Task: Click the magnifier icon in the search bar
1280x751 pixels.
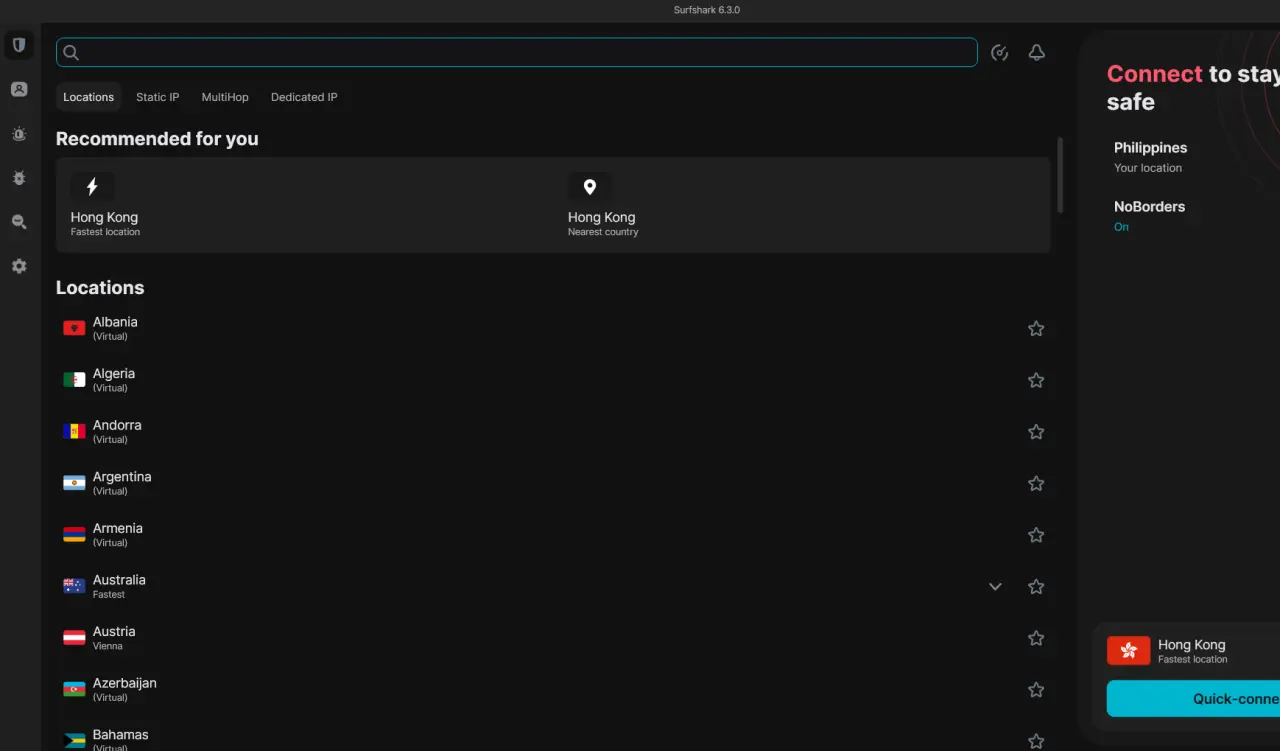Action: [x=71, y=53]
